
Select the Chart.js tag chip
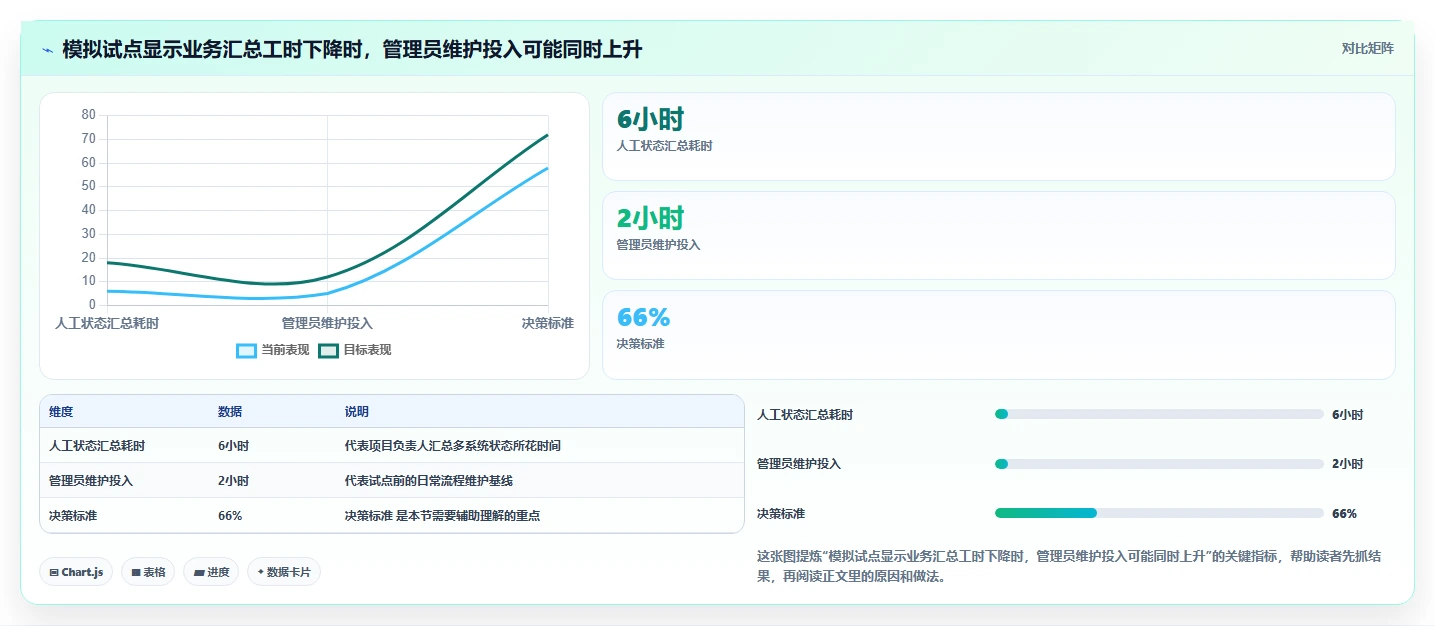tap(76, 572)
